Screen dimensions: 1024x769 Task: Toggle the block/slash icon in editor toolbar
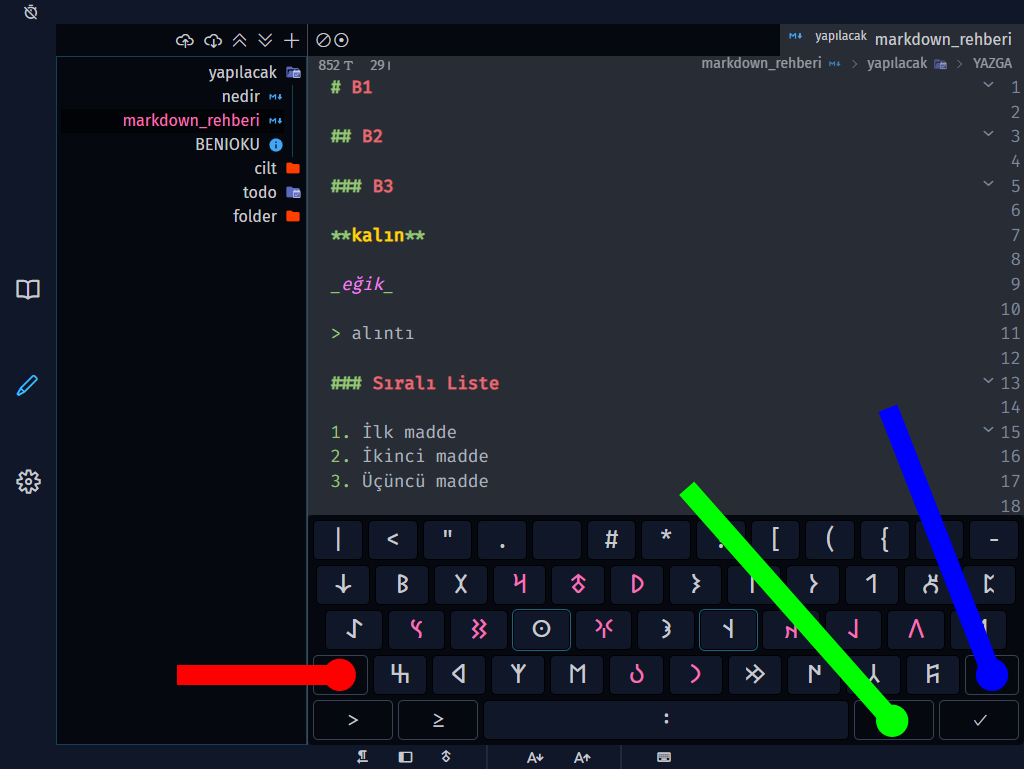tap(324, 40)
